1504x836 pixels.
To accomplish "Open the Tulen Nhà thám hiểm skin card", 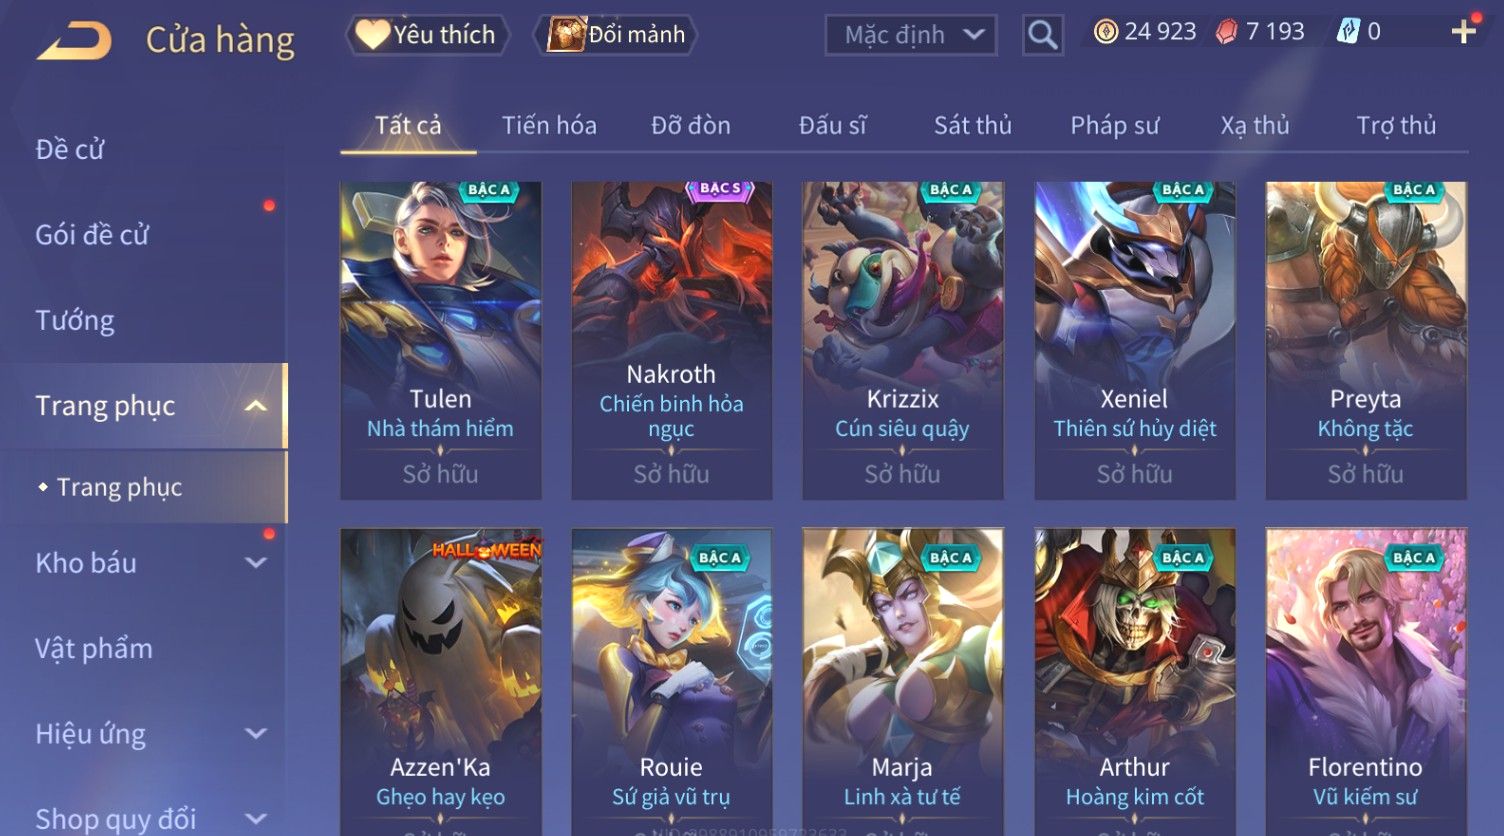I will [440, 340].
